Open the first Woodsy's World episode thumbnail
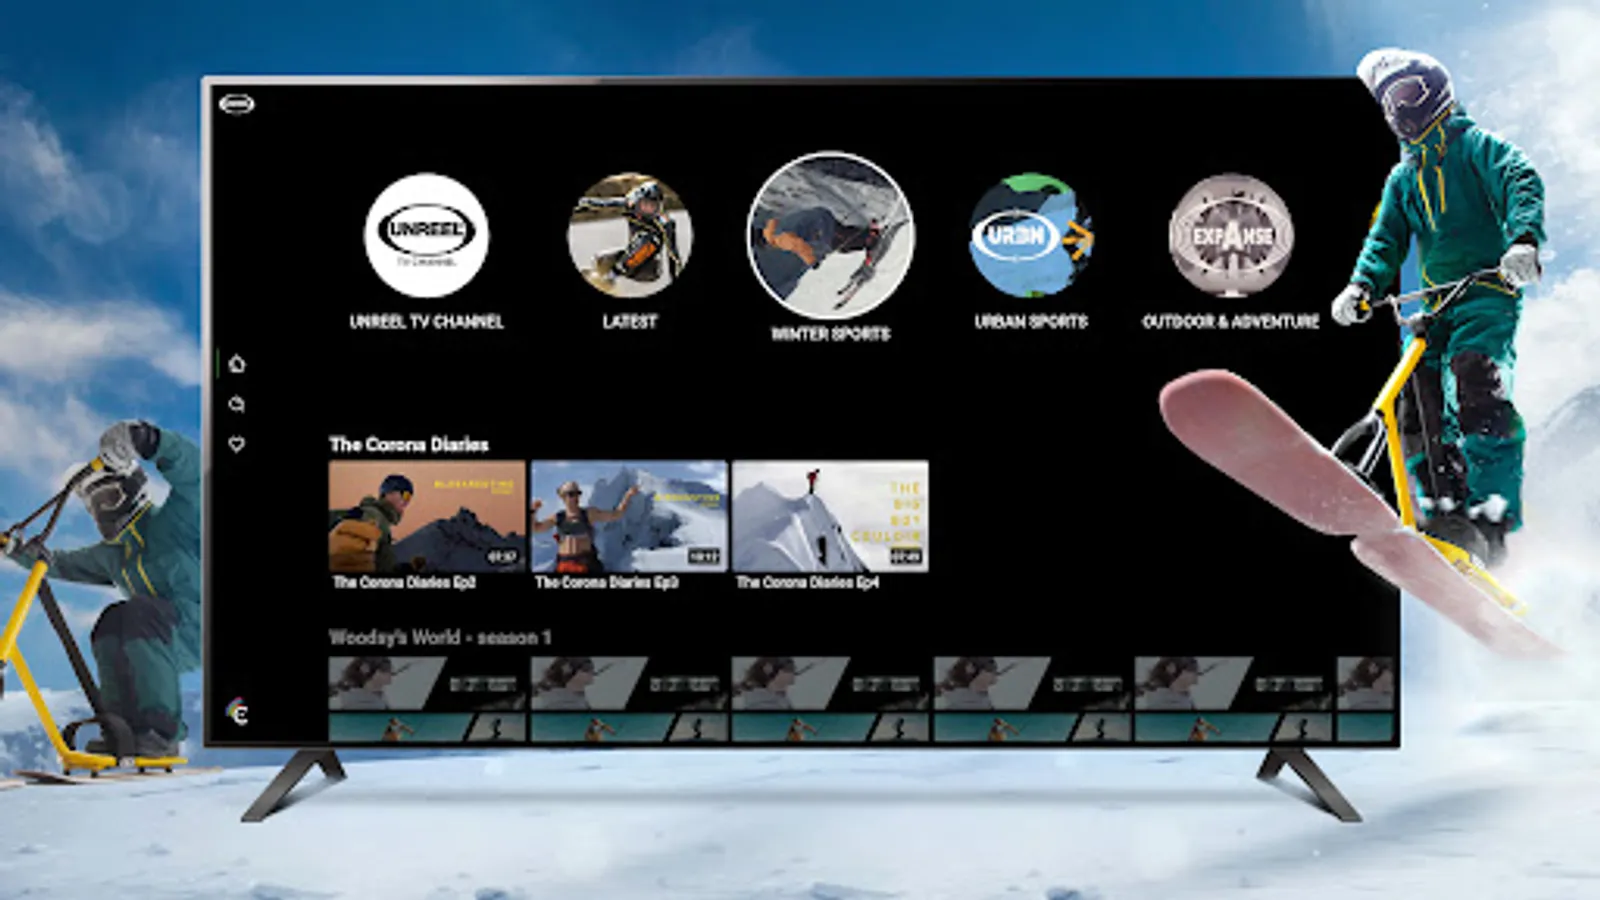The height and width of the screenshot is (900, 1600). click(427, 699)
